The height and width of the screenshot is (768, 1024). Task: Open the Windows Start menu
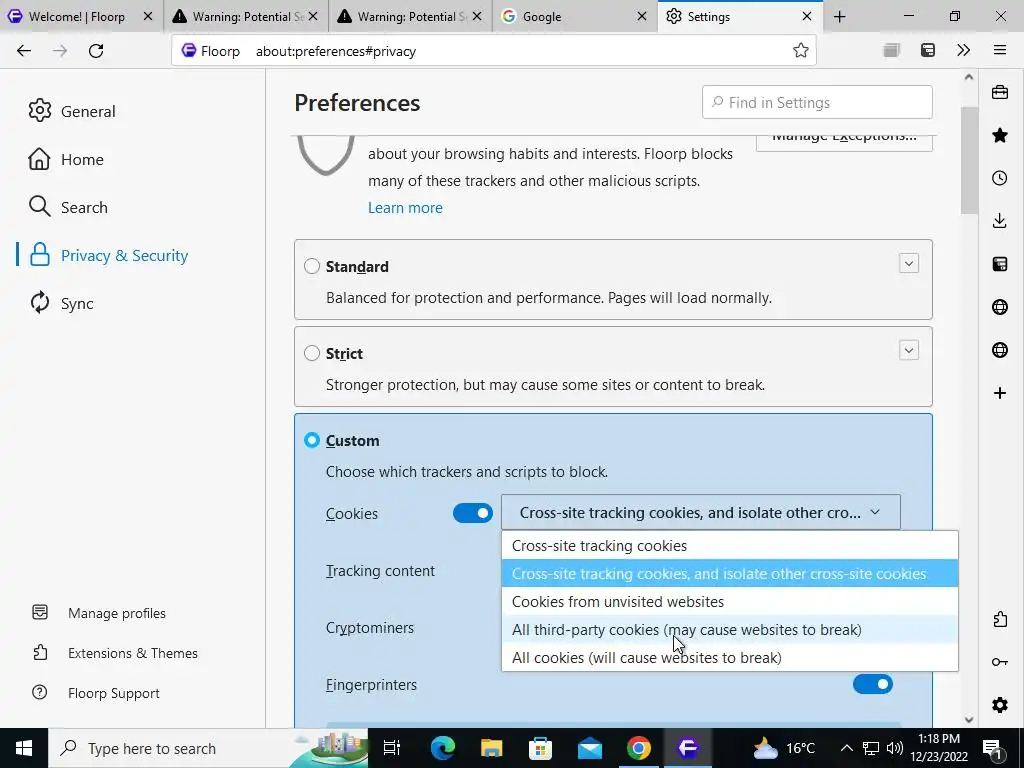point(24,748)
